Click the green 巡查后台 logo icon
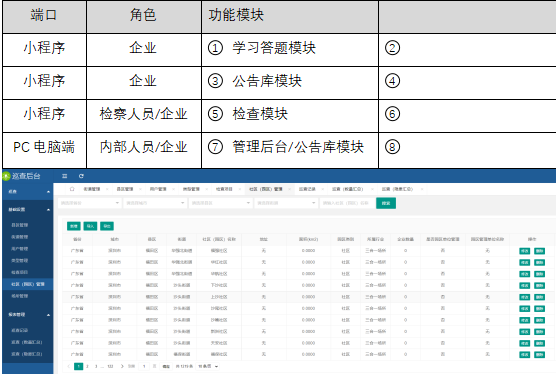The height and width of the screenshot is (374, 556). coord(6,176)
